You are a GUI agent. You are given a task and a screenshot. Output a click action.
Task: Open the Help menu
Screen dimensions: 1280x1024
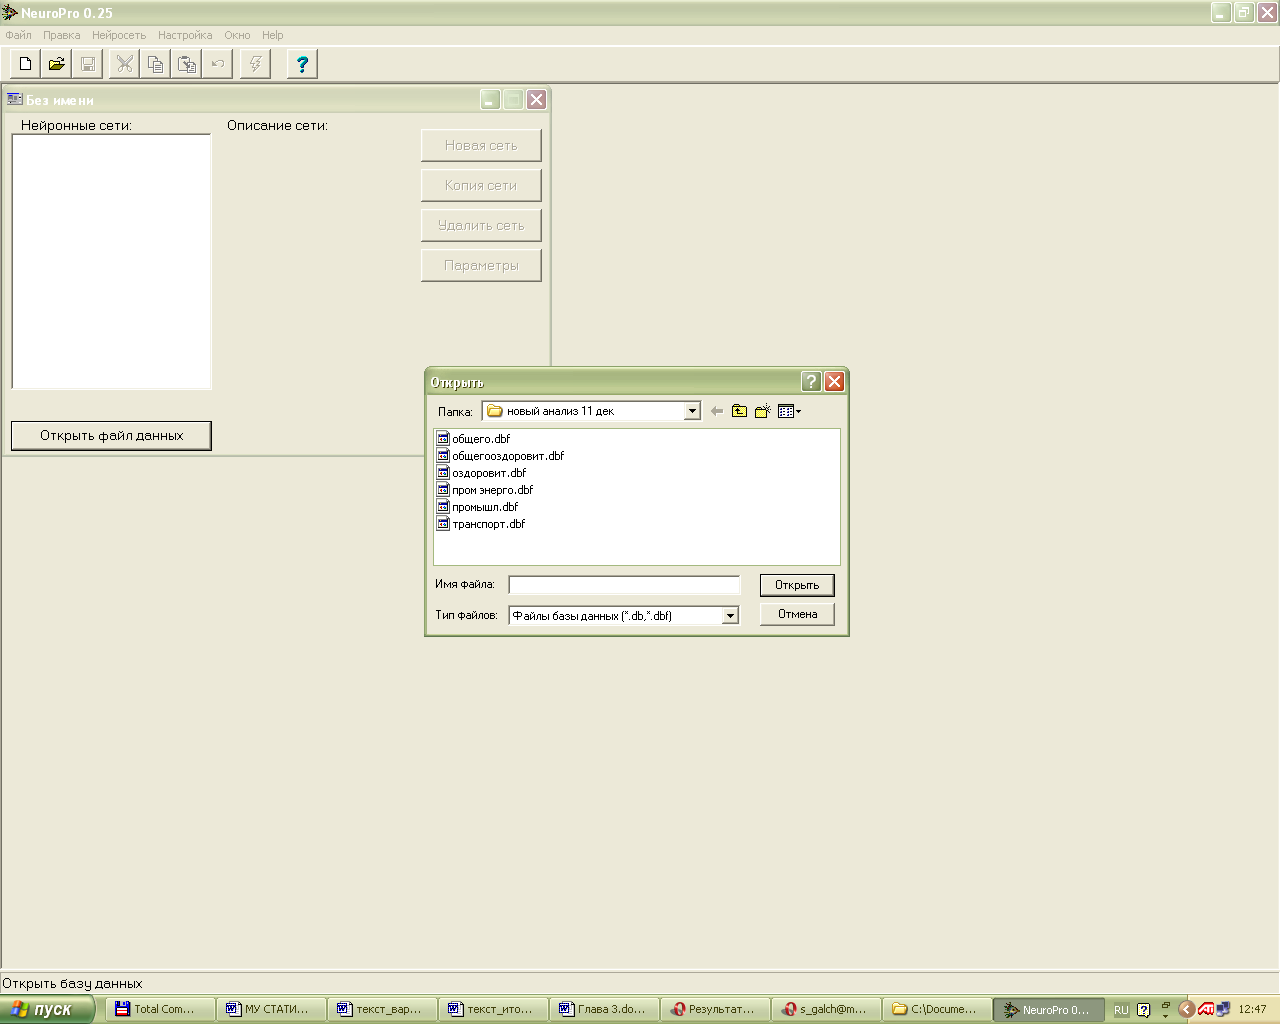[273, 35]
